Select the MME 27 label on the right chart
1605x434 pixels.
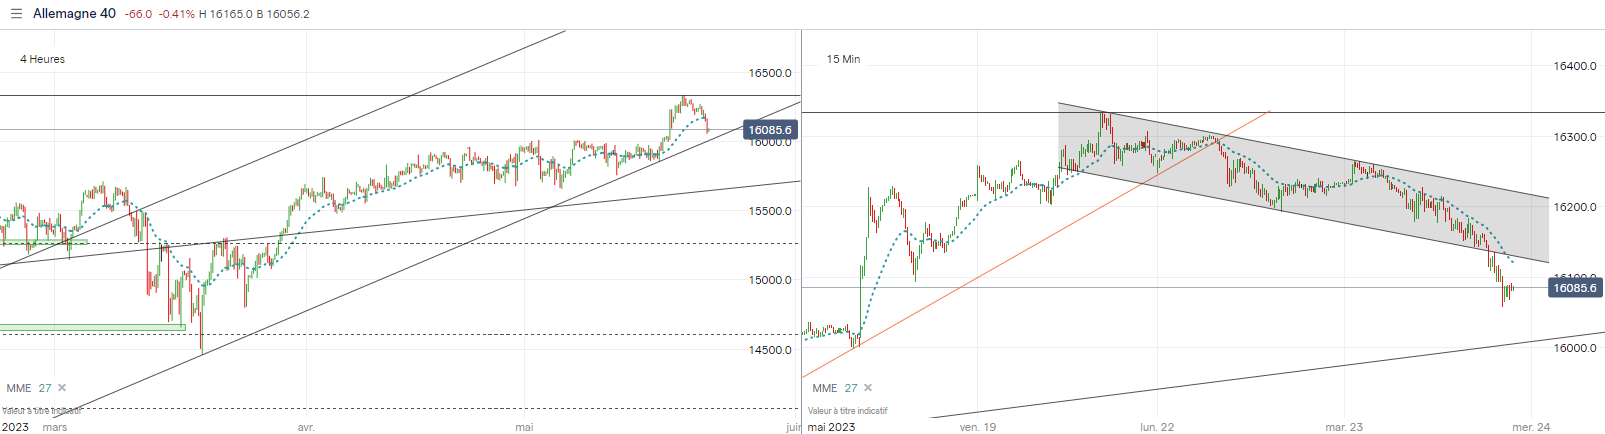coord(834,388)
